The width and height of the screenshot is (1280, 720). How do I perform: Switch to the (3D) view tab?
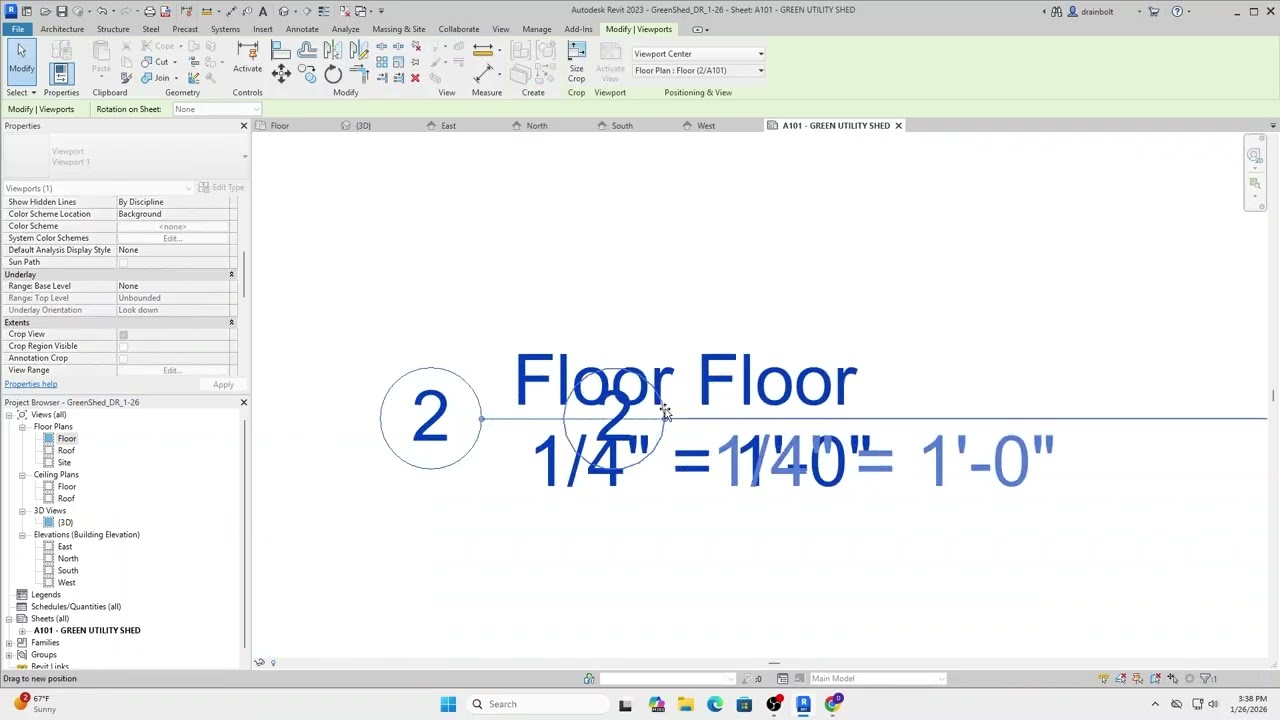pos(363,126)
